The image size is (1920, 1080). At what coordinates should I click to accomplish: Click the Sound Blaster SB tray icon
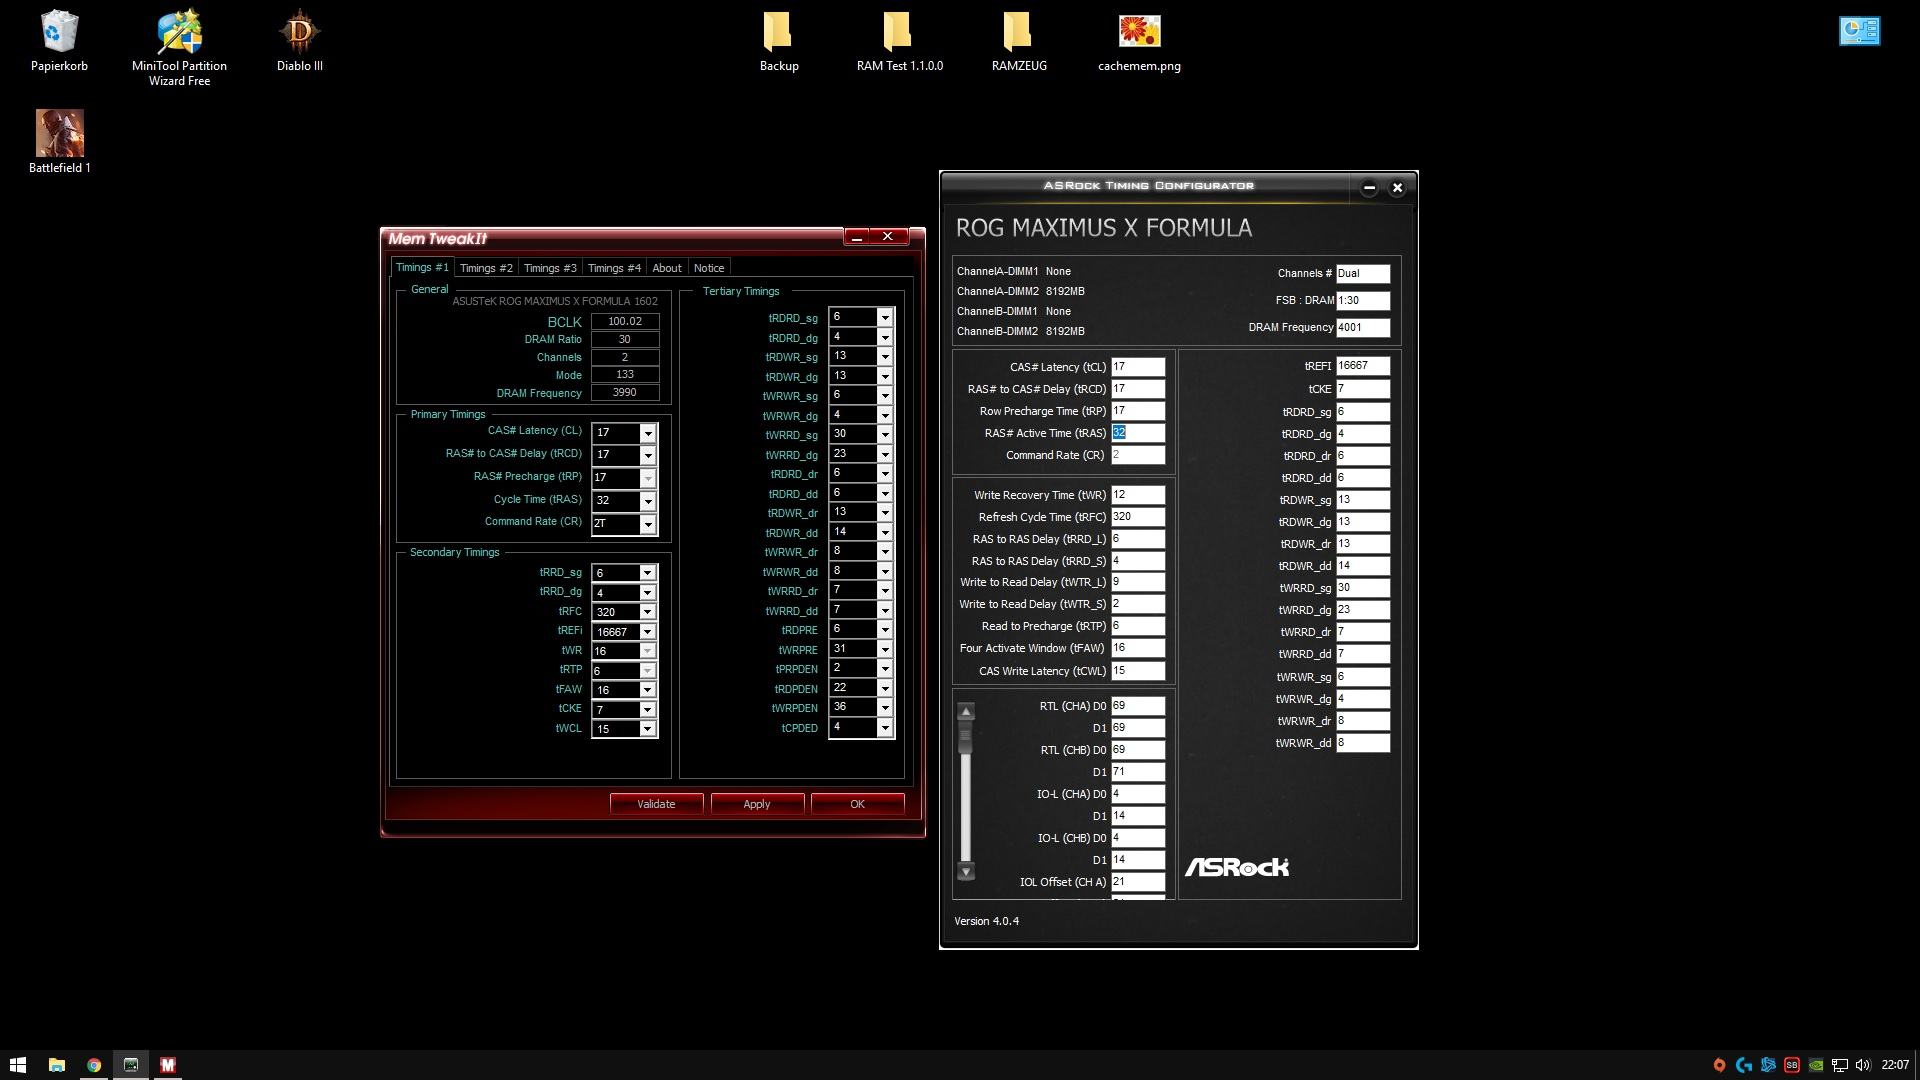[1792, 1065]
